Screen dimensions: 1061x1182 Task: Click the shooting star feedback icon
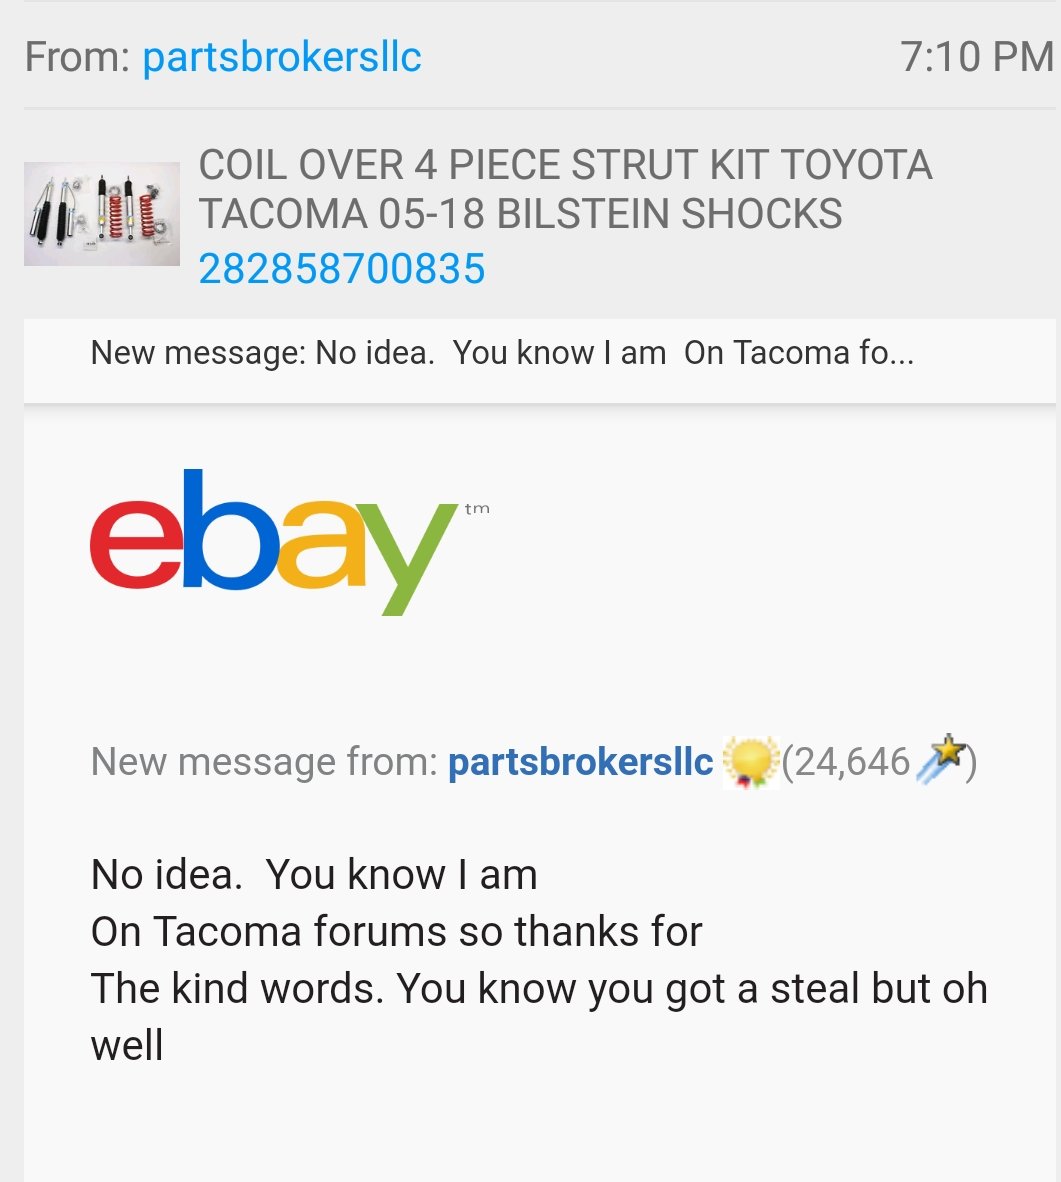[x=940, y=758]
